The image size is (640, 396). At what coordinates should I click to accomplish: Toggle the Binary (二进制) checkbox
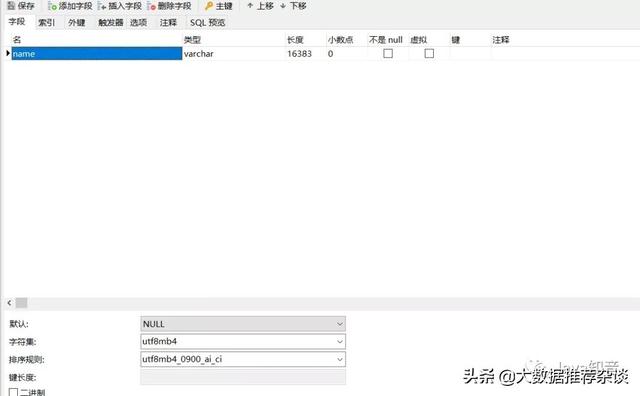click(13, 392)
